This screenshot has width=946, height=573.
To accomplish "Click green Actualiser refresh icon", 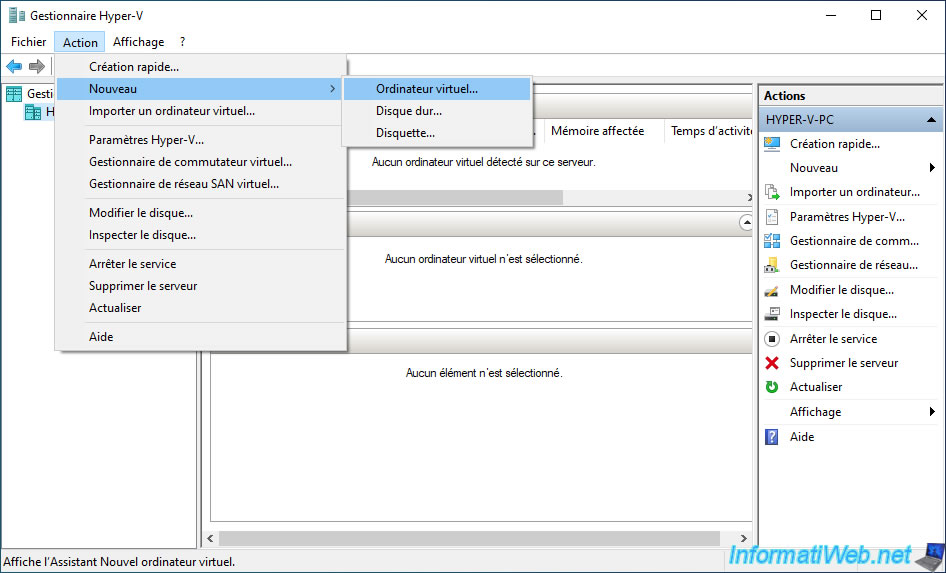I will (x=772, y=387).
